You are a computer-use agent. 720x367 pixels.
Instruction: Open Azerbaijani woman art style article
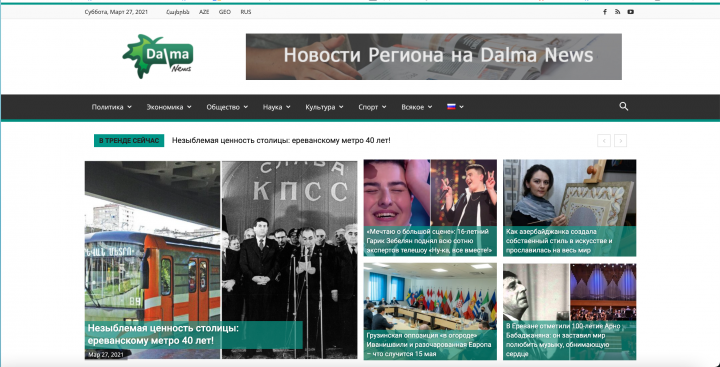coord(559,241)
